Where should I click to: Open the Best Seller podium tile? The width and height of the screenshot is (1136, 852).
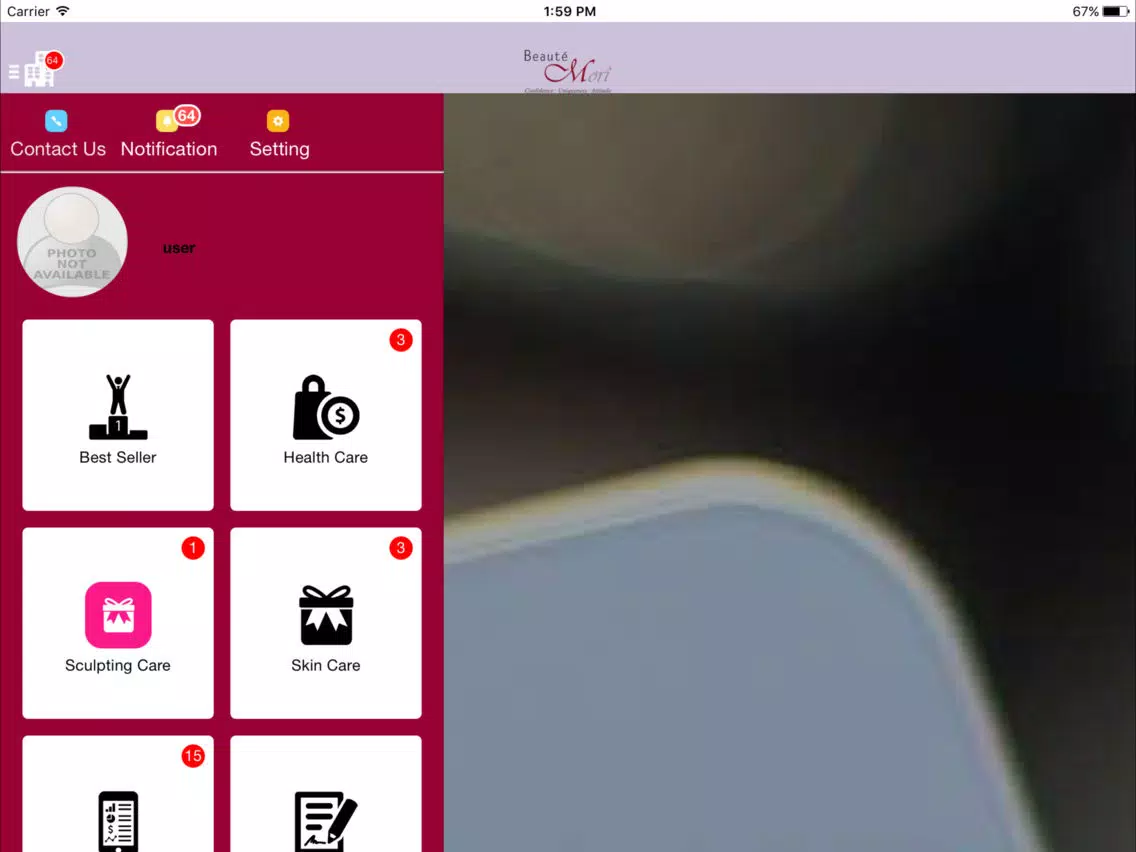118,415
